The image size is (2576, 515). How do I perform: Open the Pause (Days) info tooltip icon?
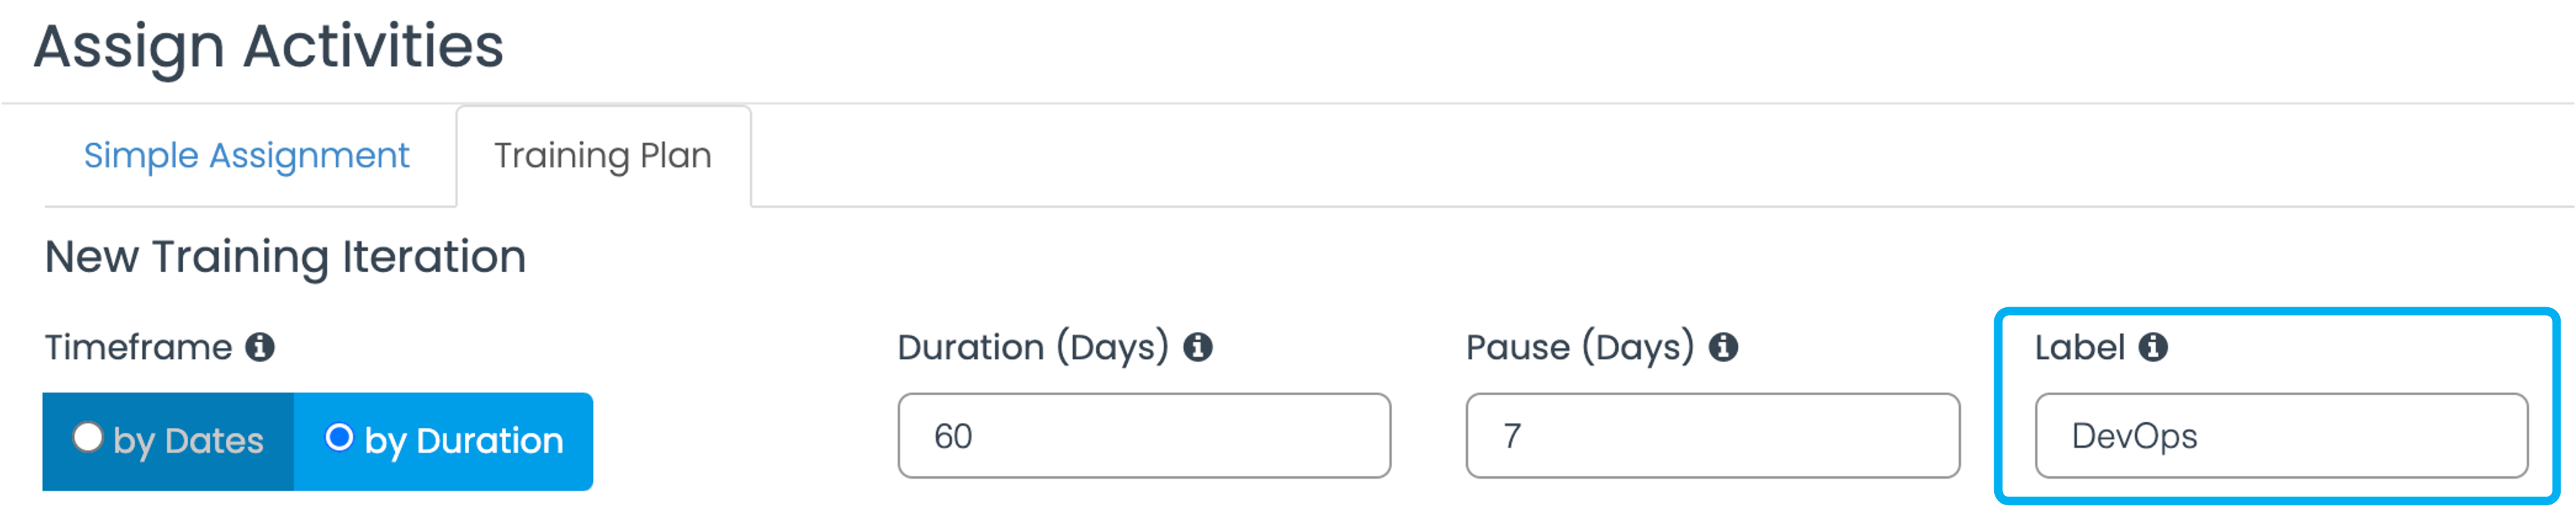[x=1723, y=347]
